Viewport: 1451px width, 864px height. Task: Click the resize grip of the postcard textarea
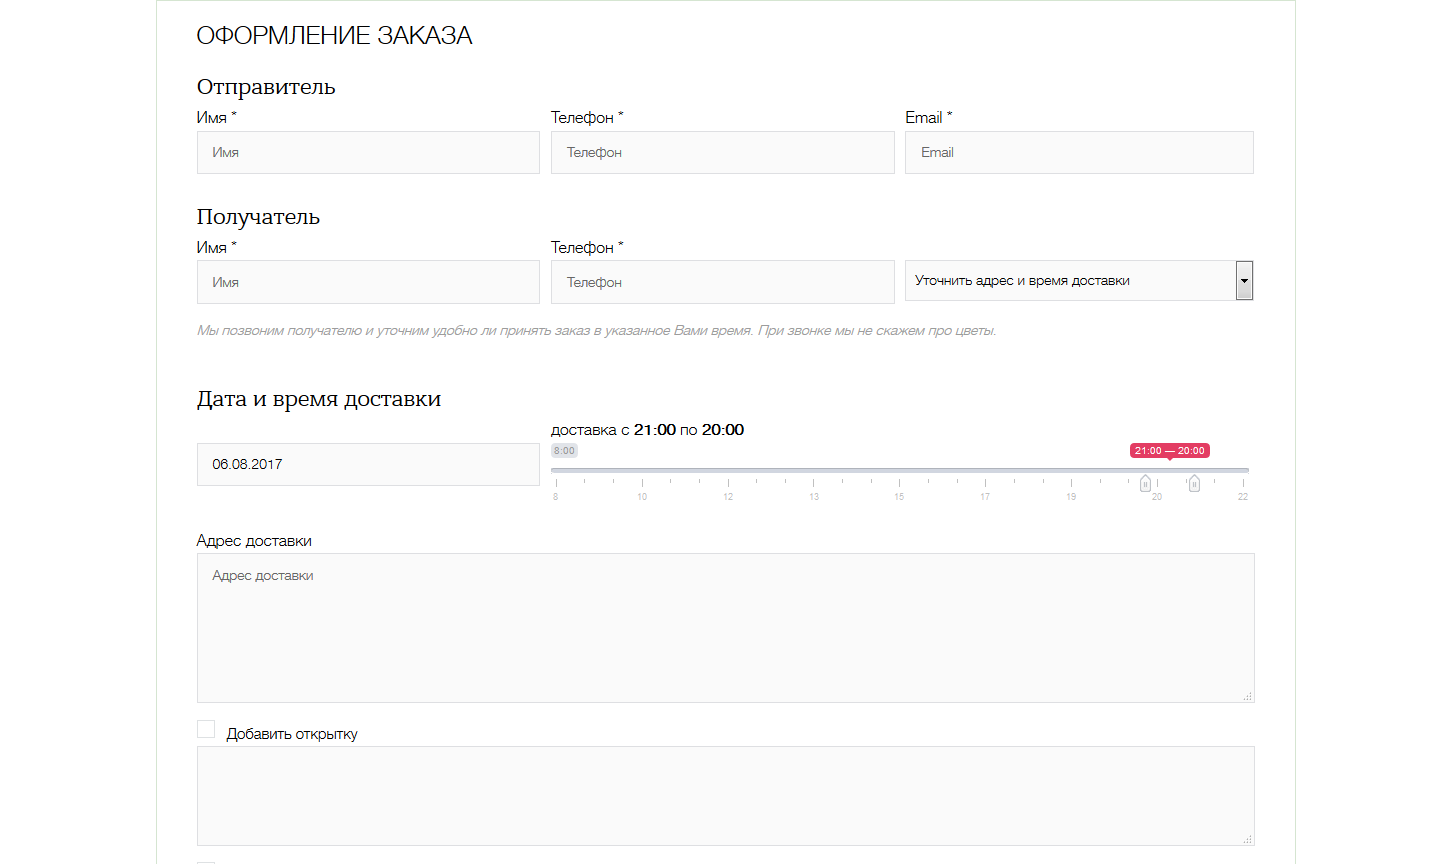pyautogui.click(x=1248, y=840)
